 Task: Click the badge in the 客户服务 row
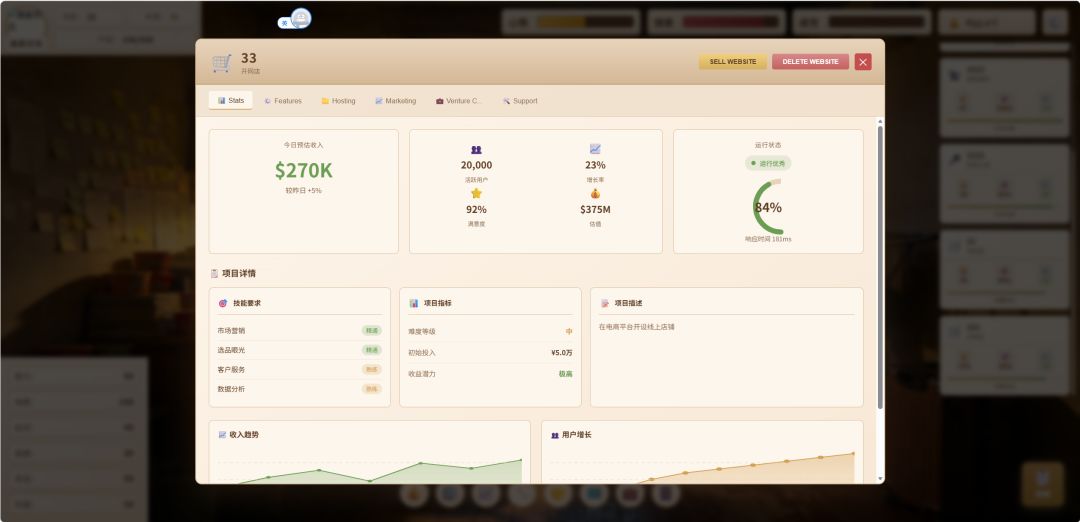tap(372, 370)
